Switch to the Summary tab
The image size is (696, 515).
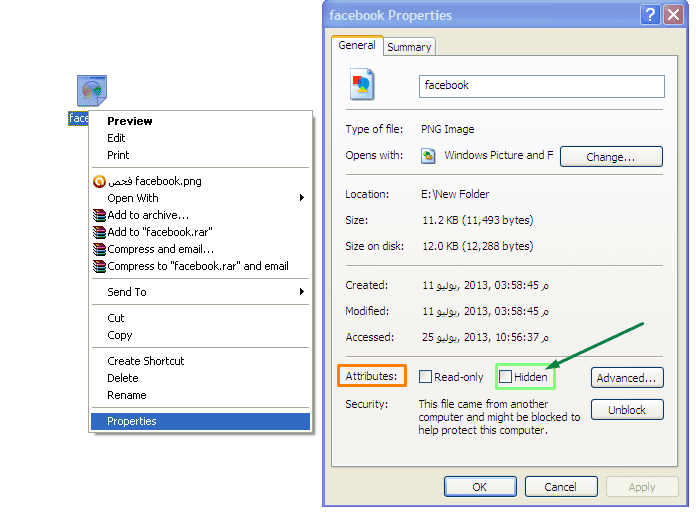pyautogui.click(x=409, y=47)
